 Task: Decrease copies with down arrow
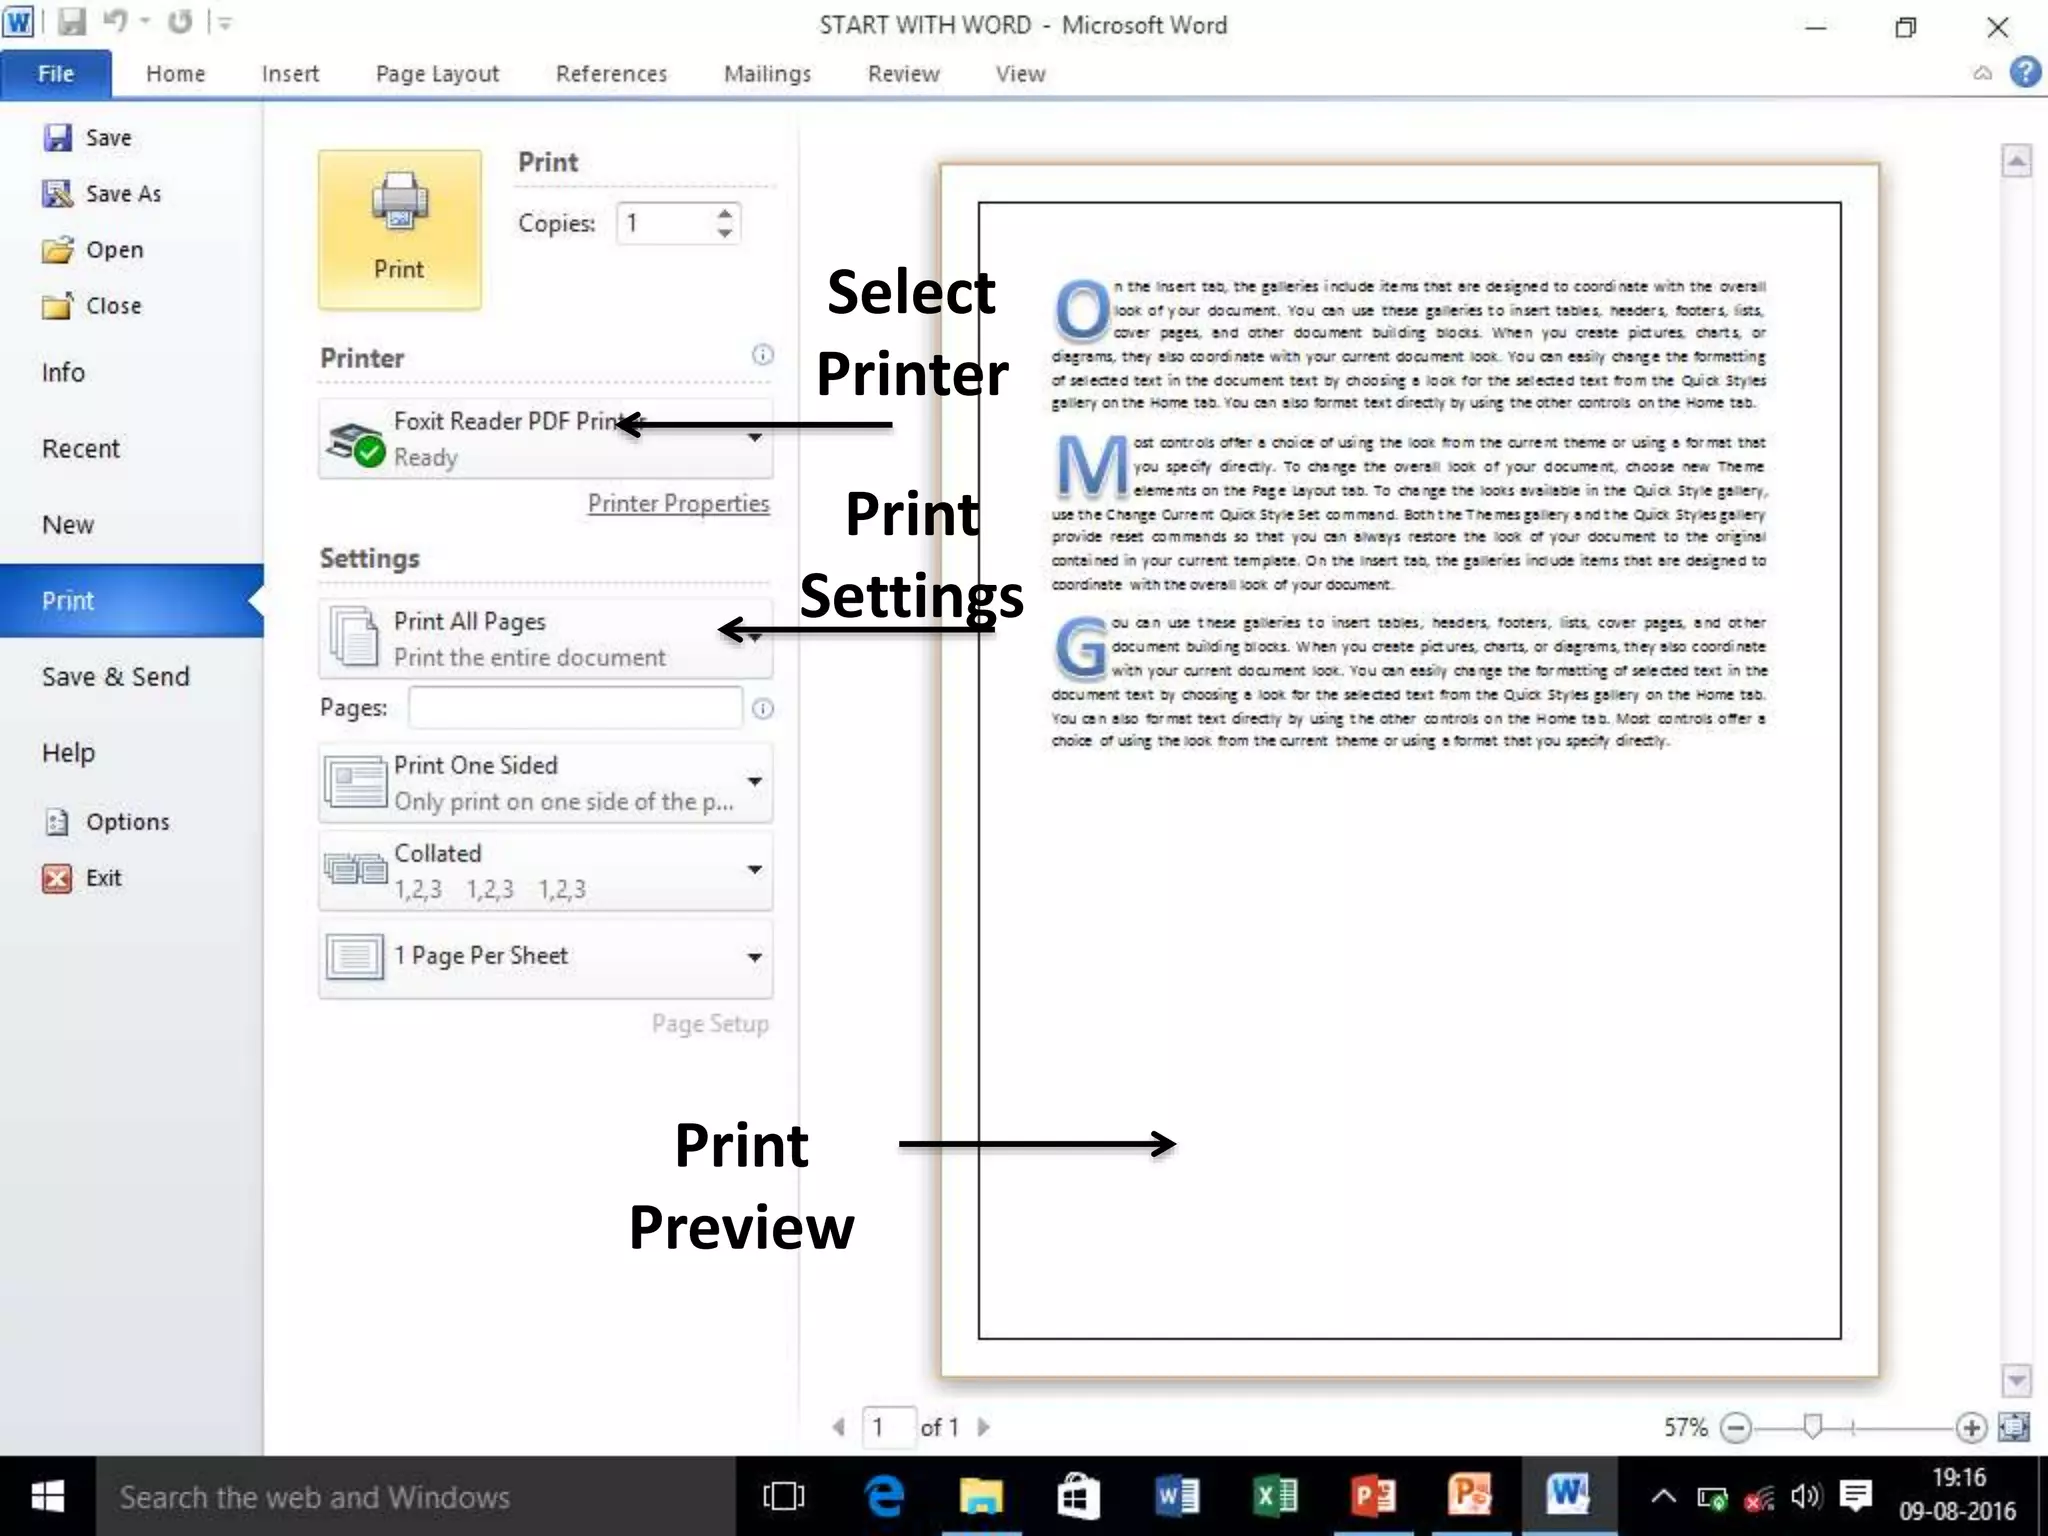pos(725,233)
